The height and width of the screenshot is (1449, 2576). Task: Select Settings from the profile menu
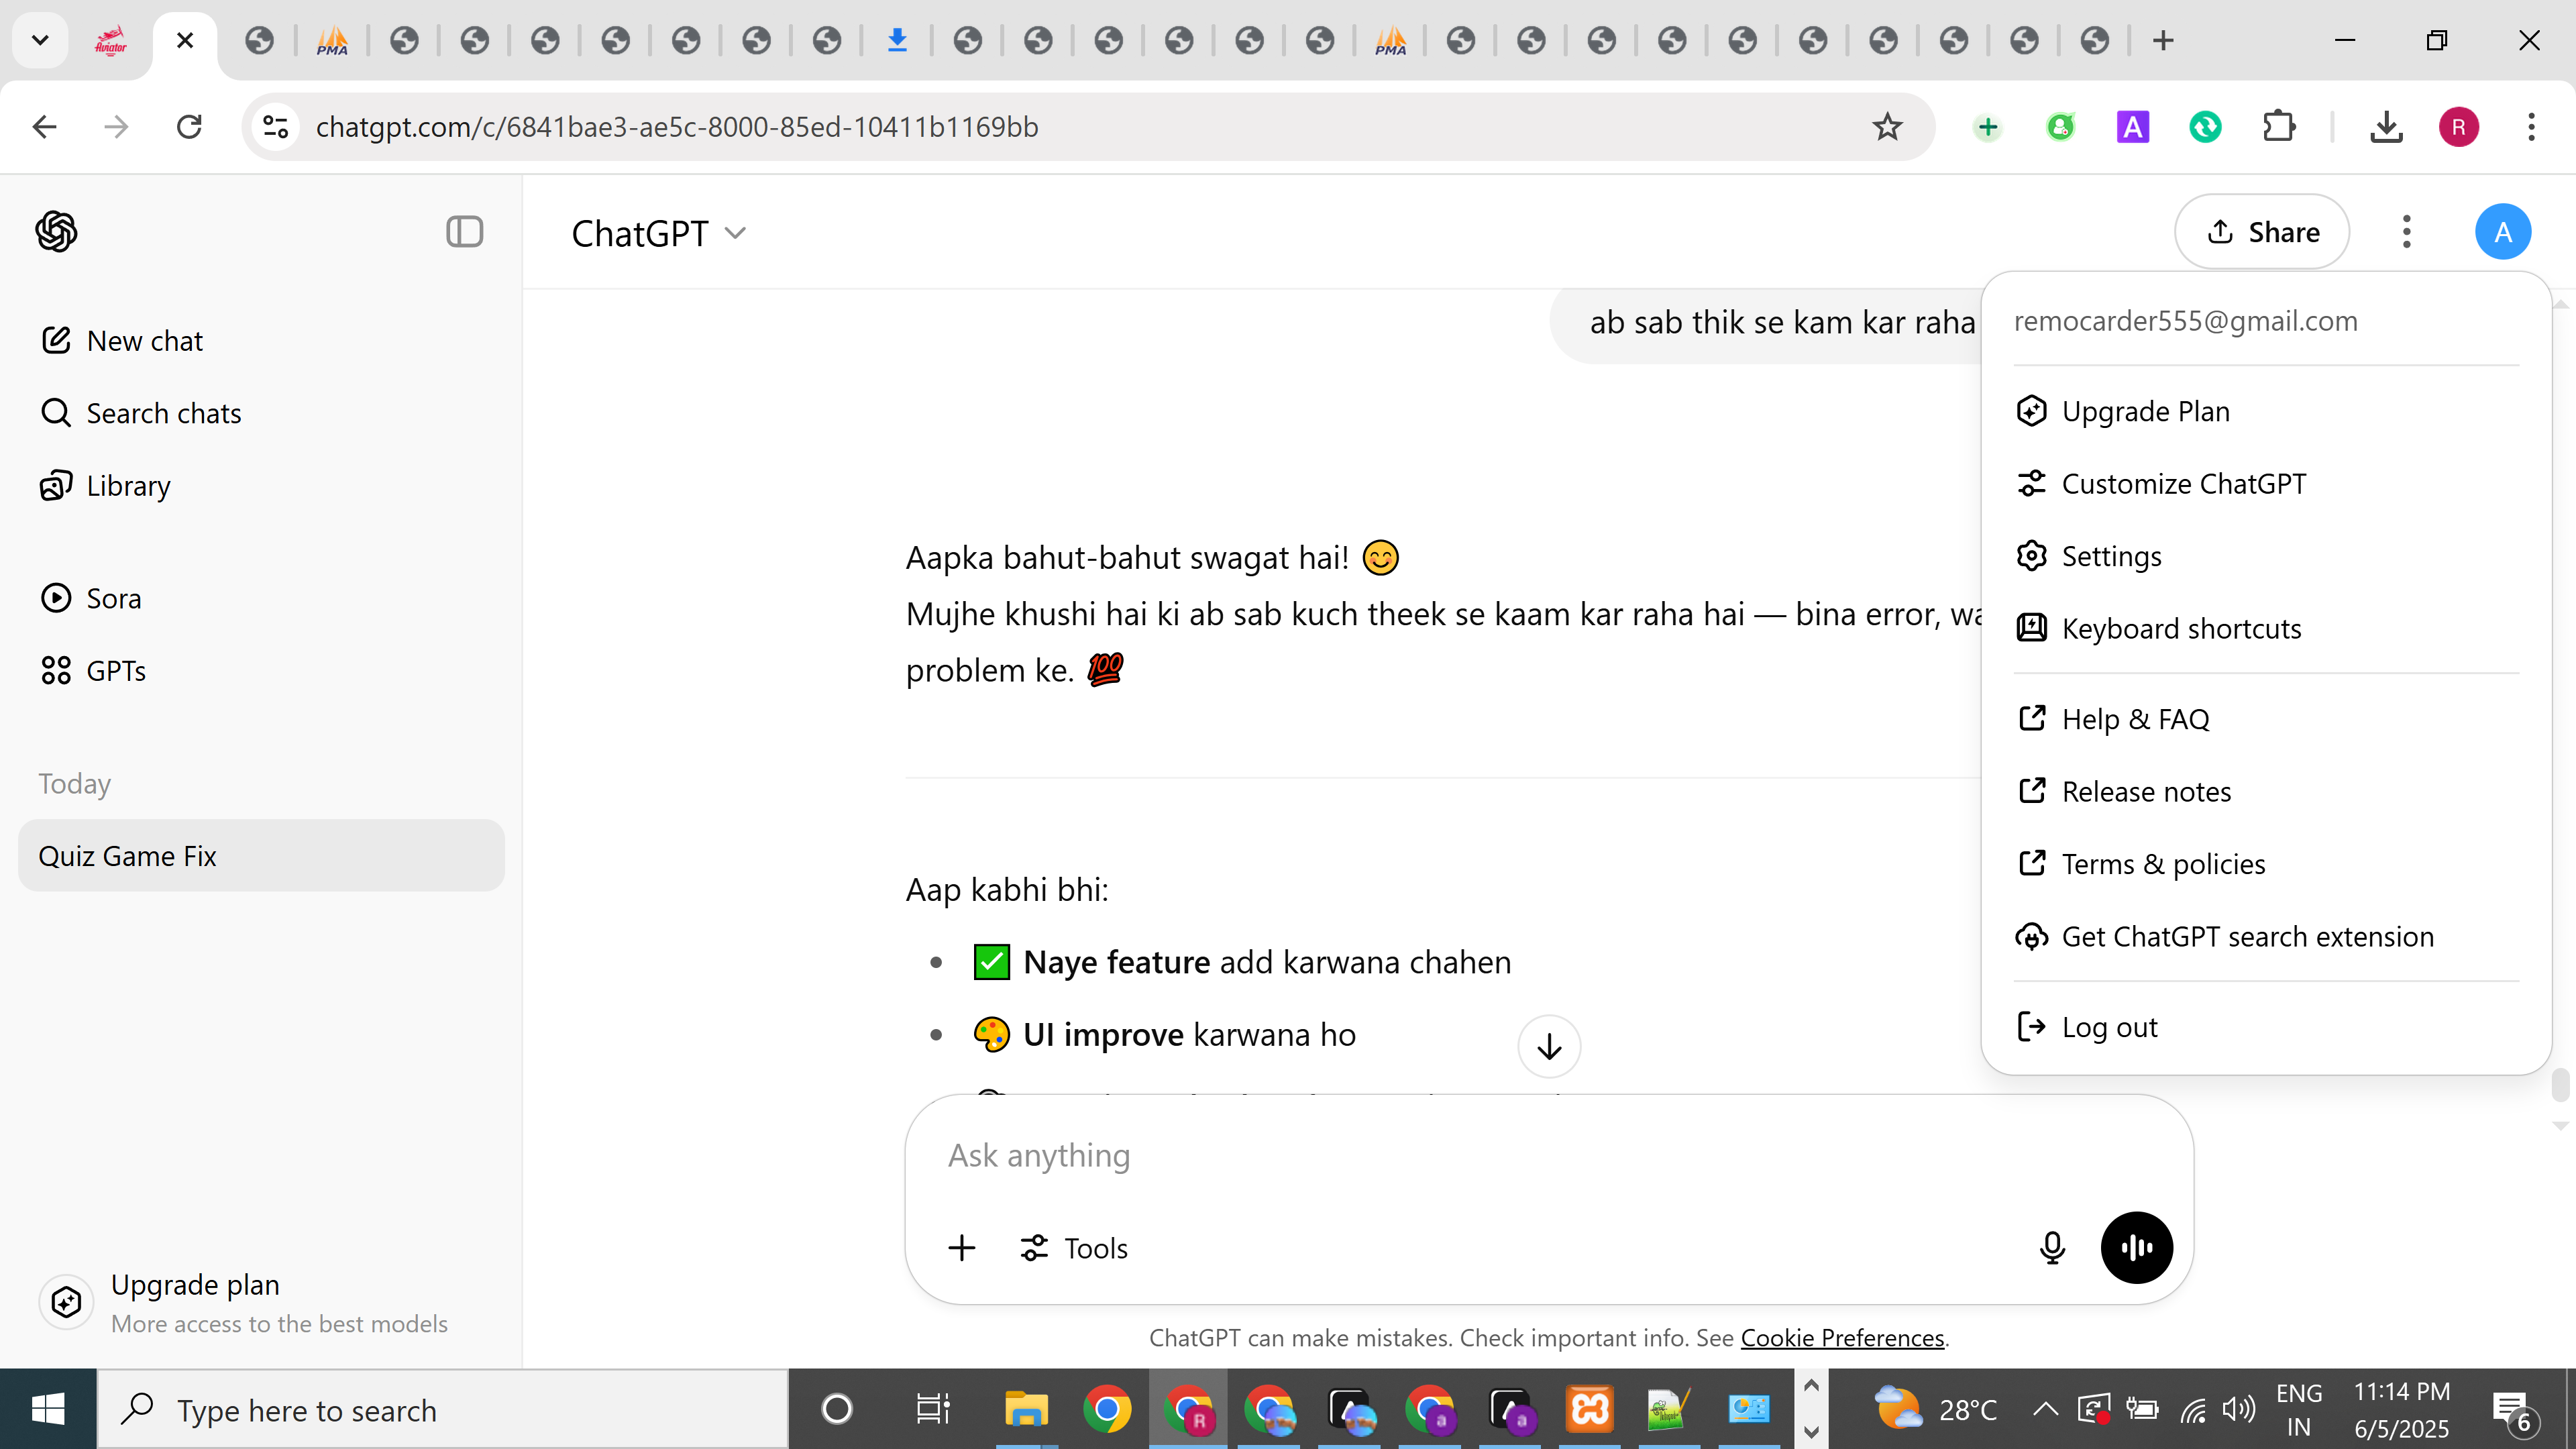click(x=2110, y=556)
